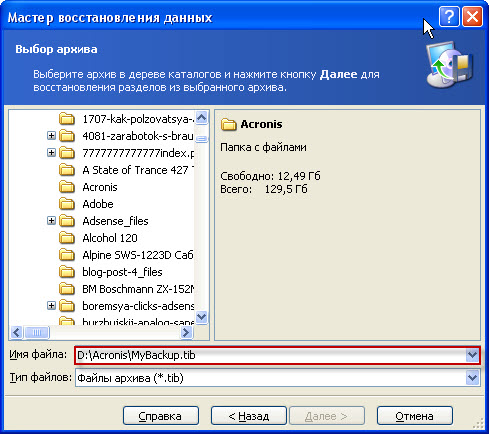
Task: Click folder icon next to 777777777777index
Action: [x=67, y=153]
